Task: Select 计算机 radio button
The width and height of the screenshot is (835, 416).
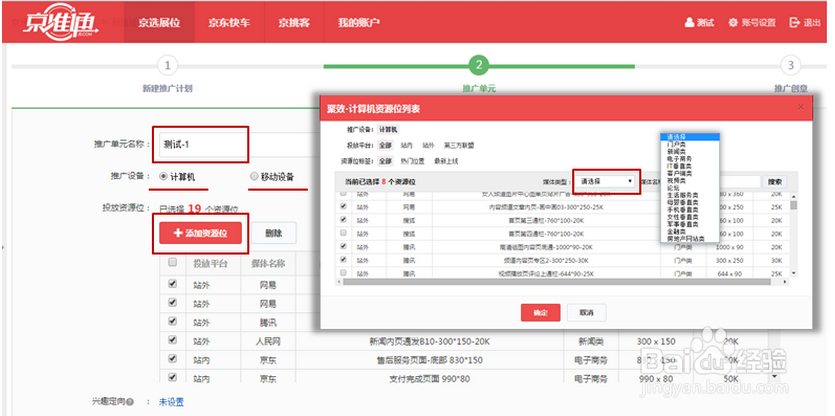Action: click(x=163, y=176)
